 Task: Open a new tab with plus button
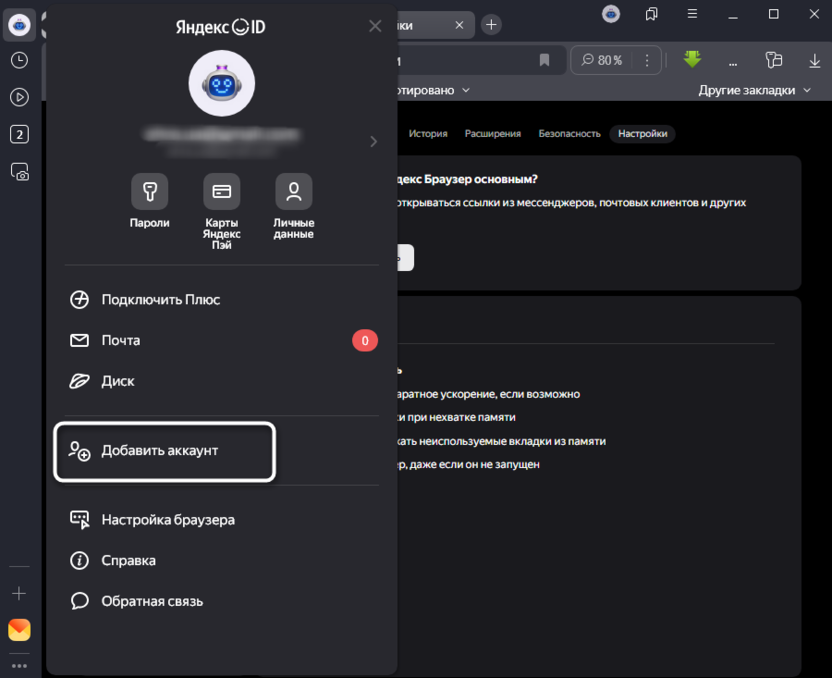tap(491, 25)
